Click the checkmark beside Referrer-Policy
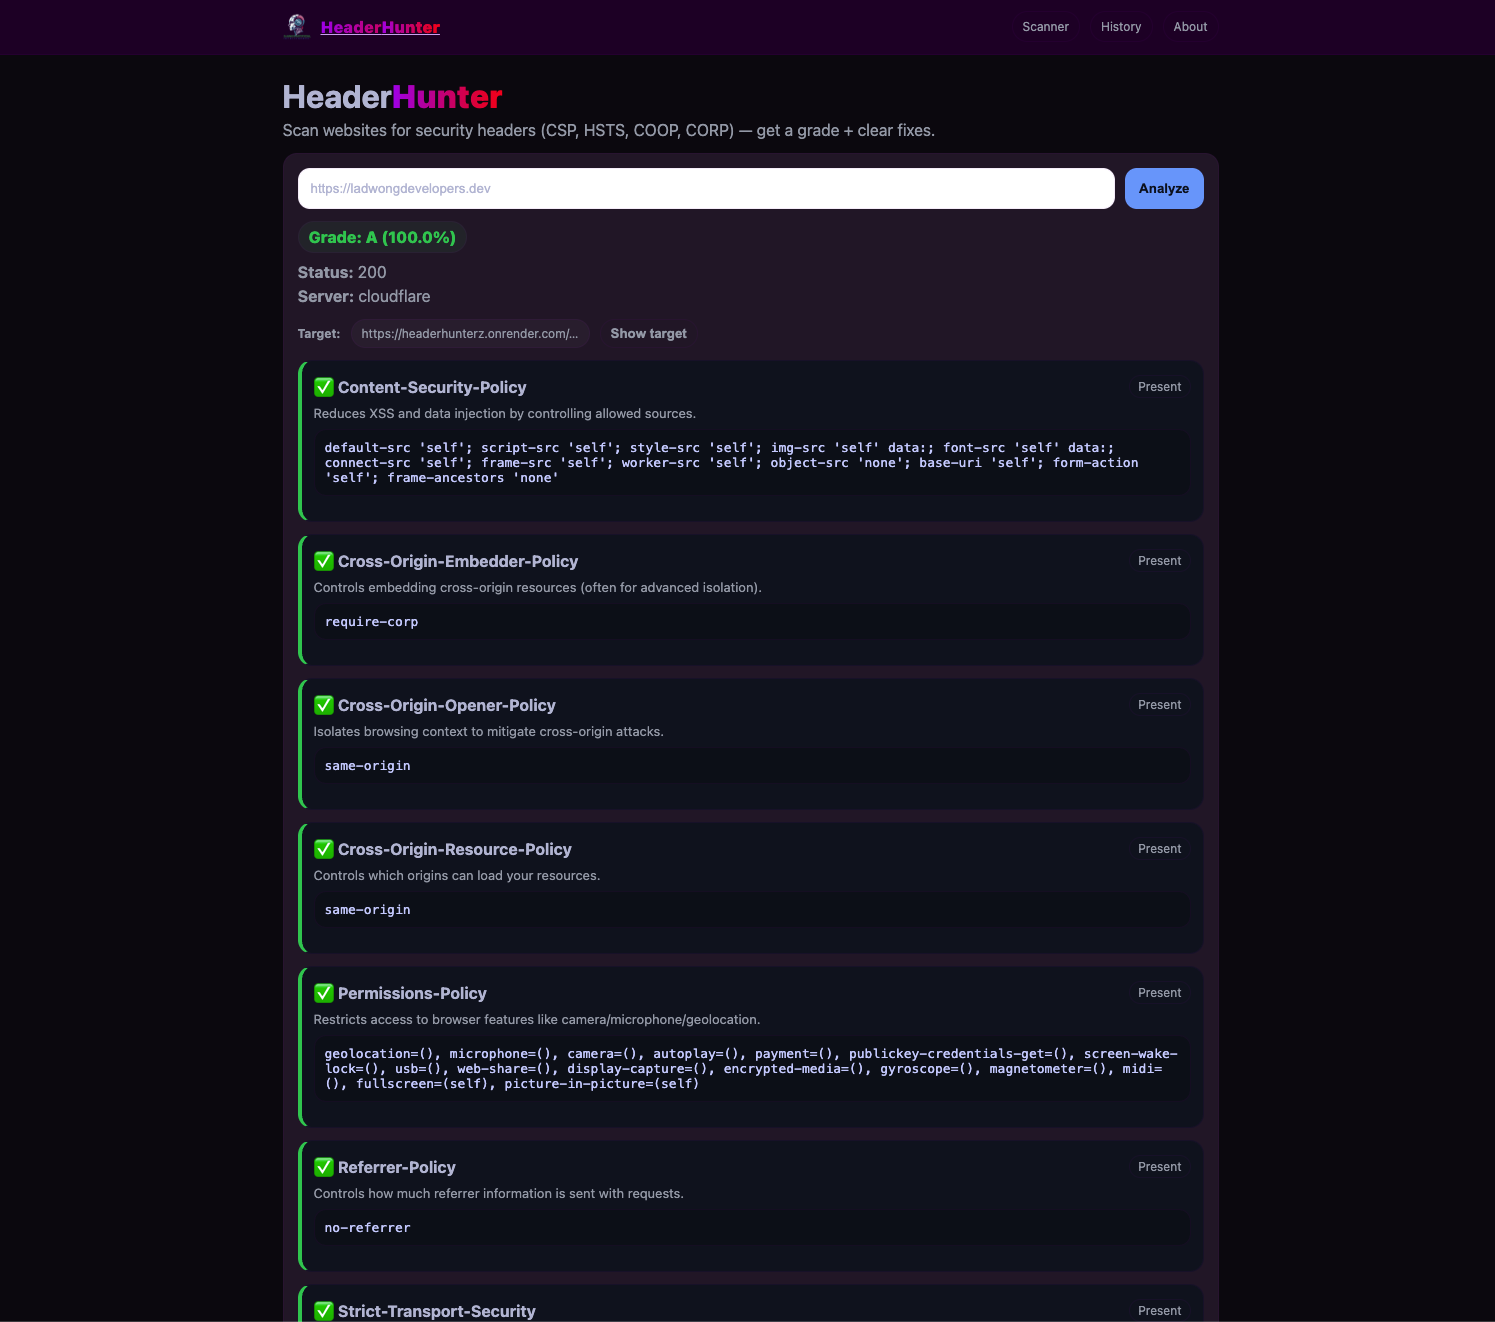Image resolution: width=1495 pixels, height=1322 pixels. tap(323, 1166)
